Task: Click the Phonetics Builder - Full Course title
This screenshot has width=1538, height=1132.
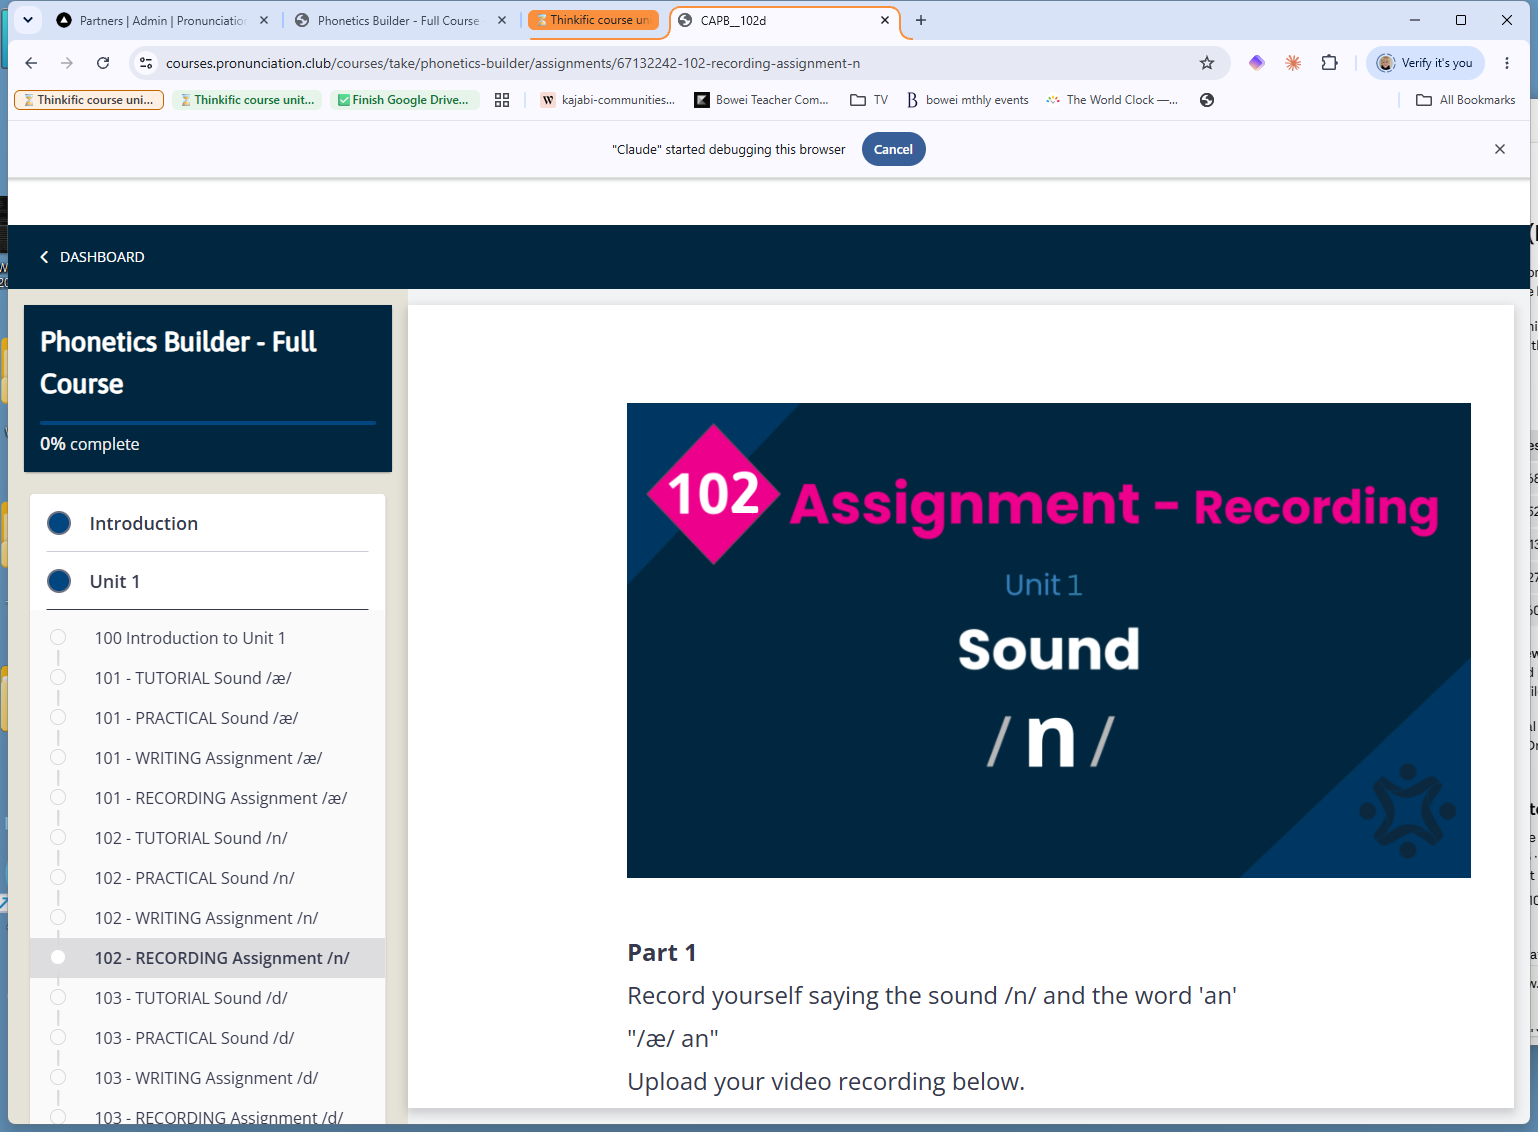Action: [x=178, y=362]
